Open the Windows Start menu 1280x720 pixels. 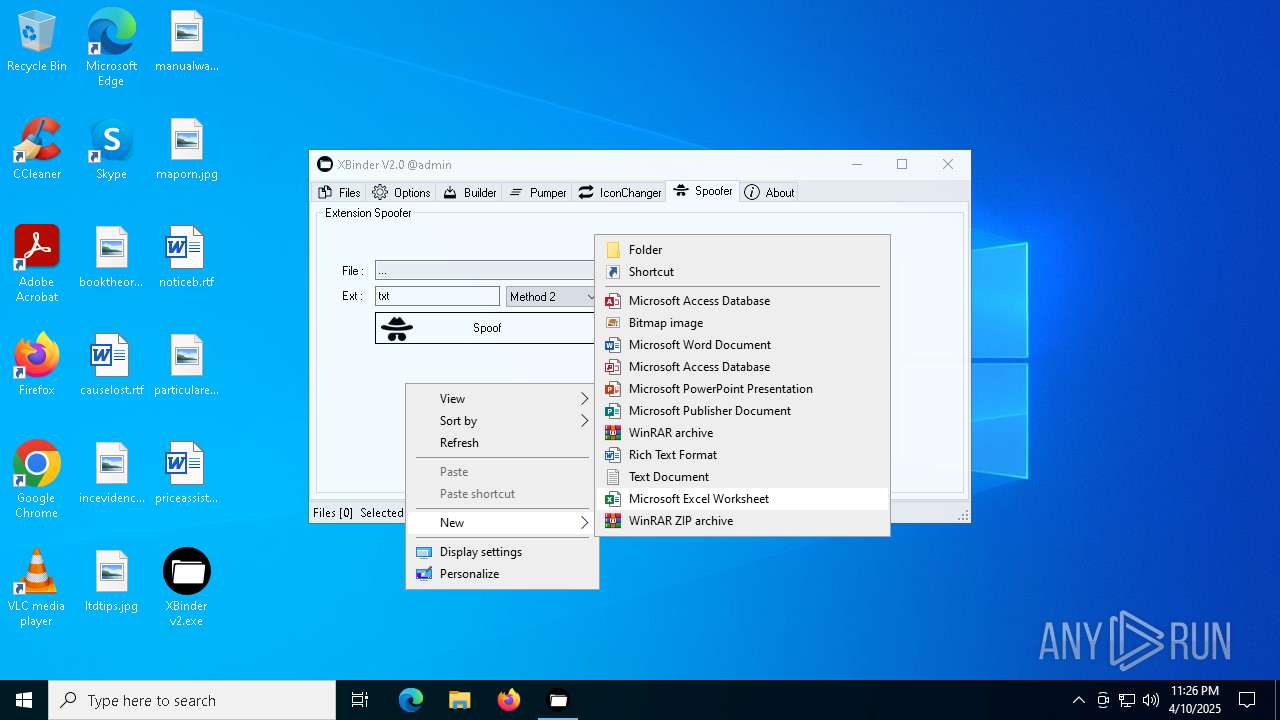click(x=24, y=700)
